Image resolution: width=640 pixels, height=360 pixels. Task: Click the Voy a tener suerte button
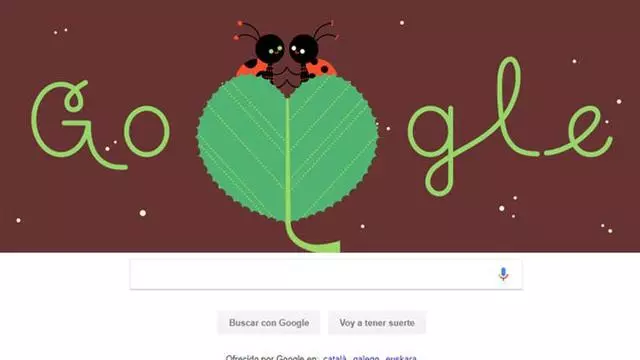pyautogui.click(x=377, y=323)
